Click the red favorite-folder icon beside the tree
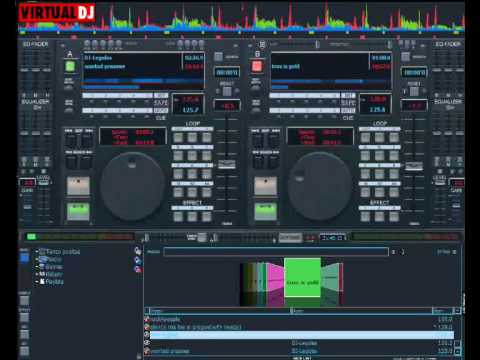The width and height of the screenshot is (480, 360). [x=138, y=269]
